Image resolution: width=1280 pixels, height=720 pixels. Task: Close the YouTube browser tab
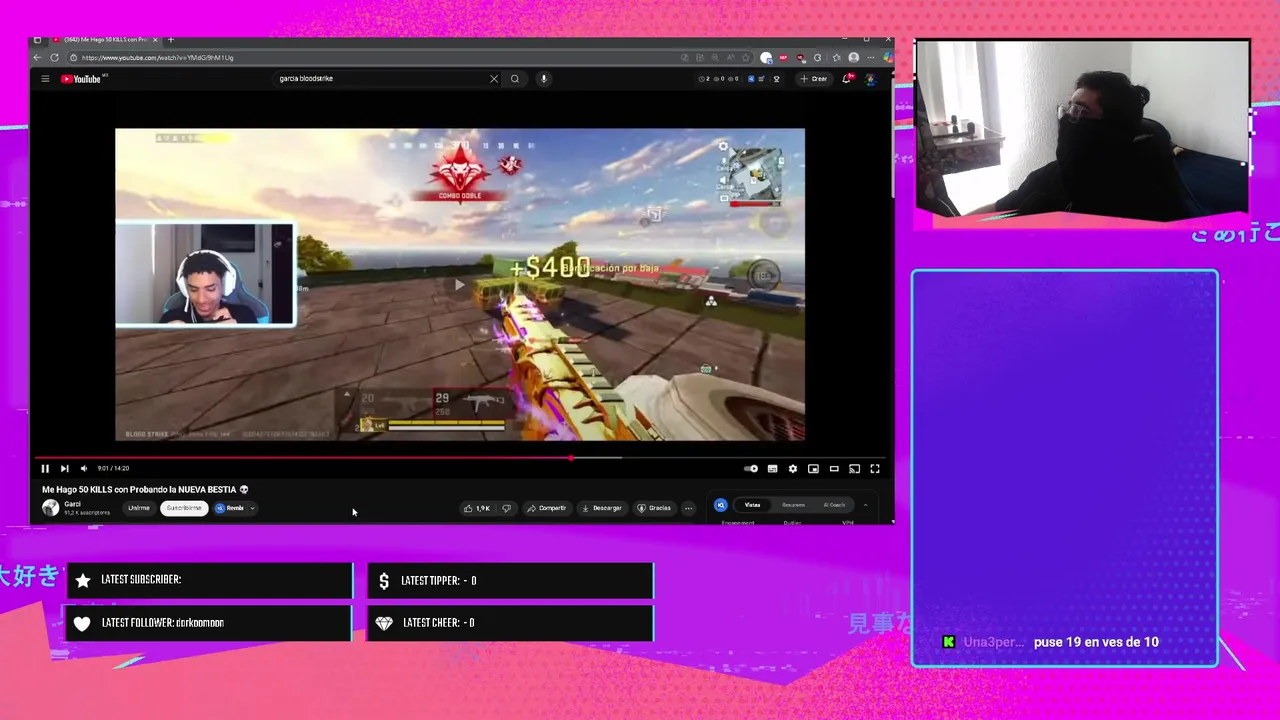pos(155,40)
